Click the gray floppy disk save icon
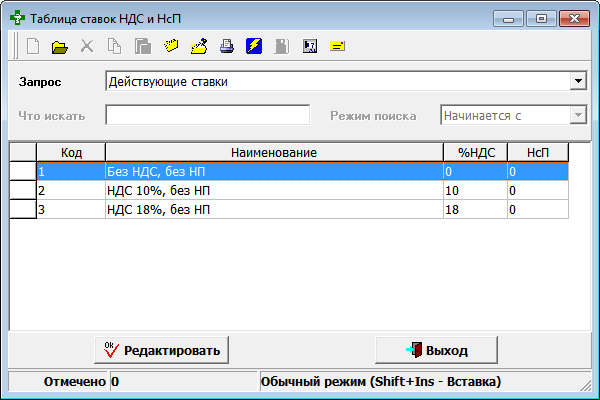The width and height of the screenshot is (600, 400). point(282,46)
